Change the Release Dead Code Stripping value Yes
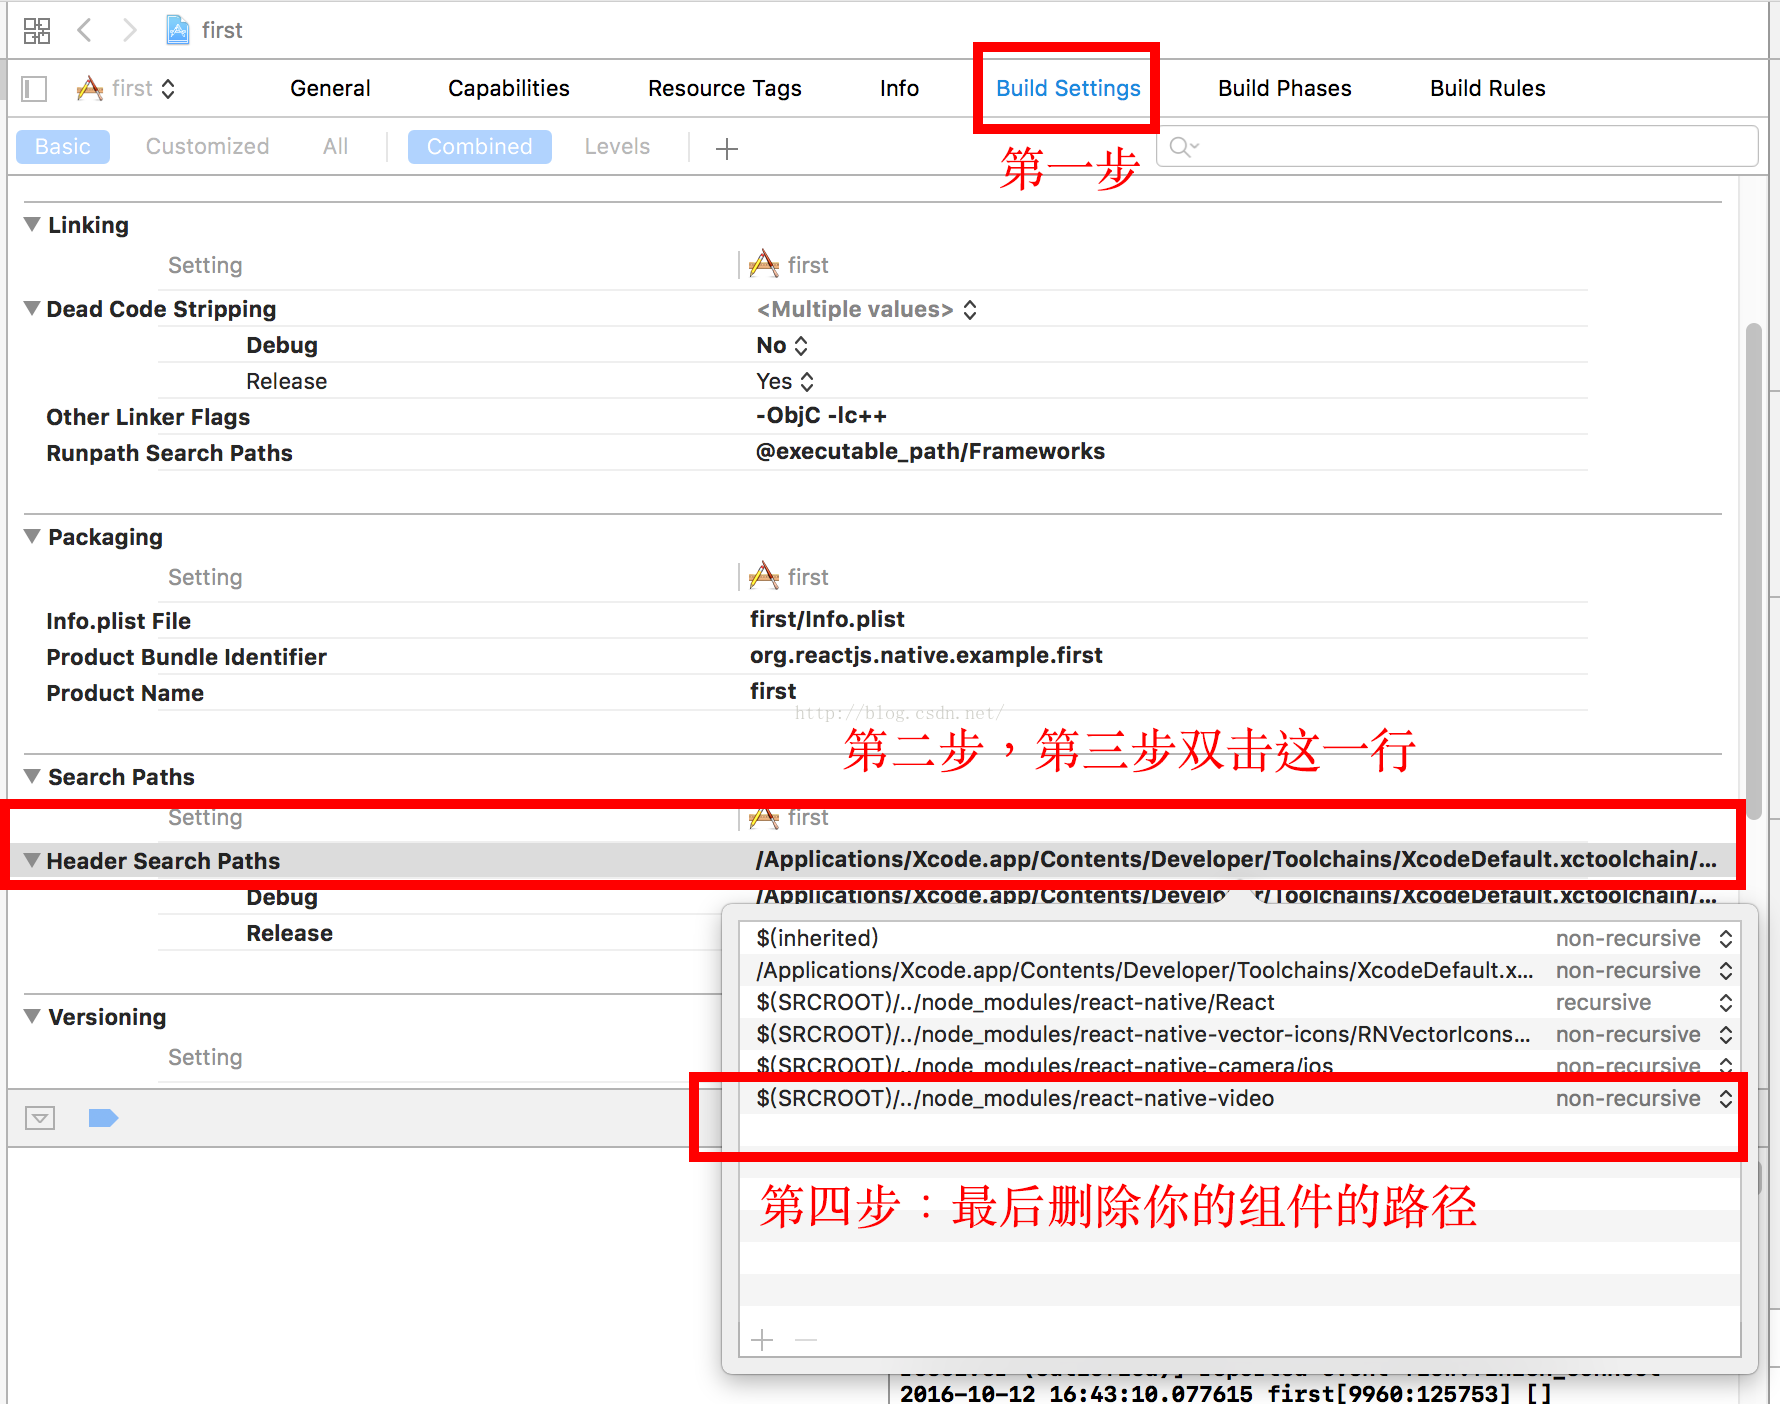The image size is (1780, 1404). [785, 382]
